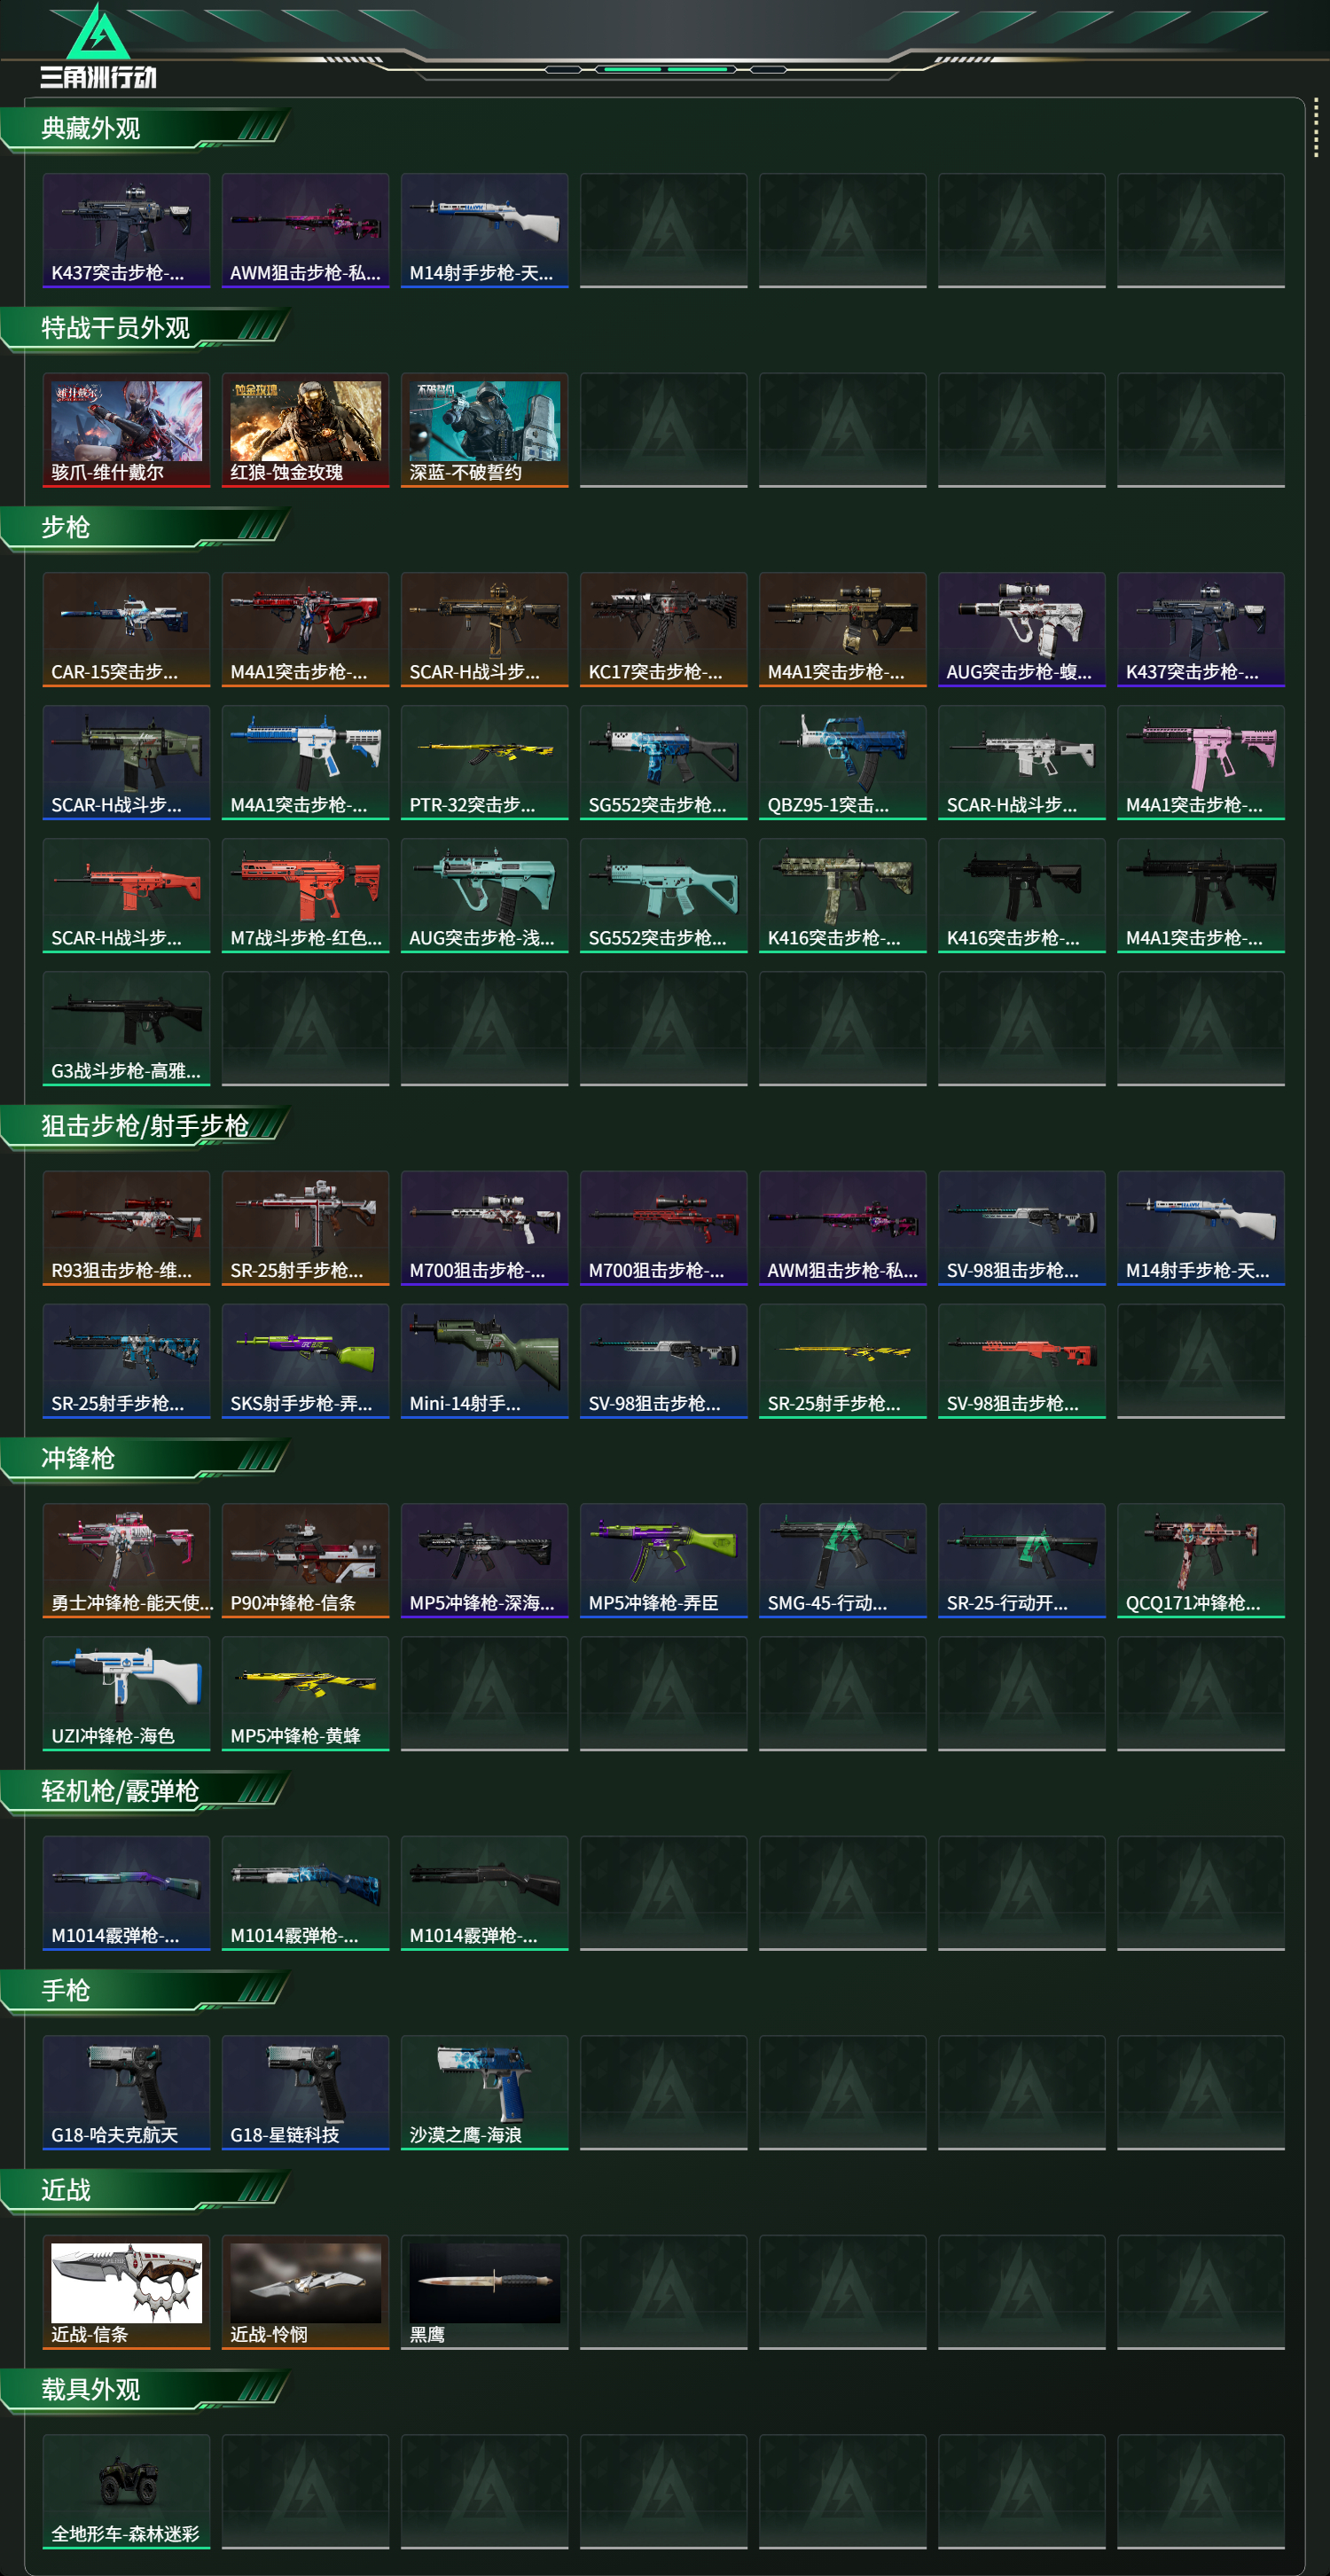Click the G3战斗步枪-高雅 rifle skin
This screenshot has height=2576, width=1330.
point(126,1028)
